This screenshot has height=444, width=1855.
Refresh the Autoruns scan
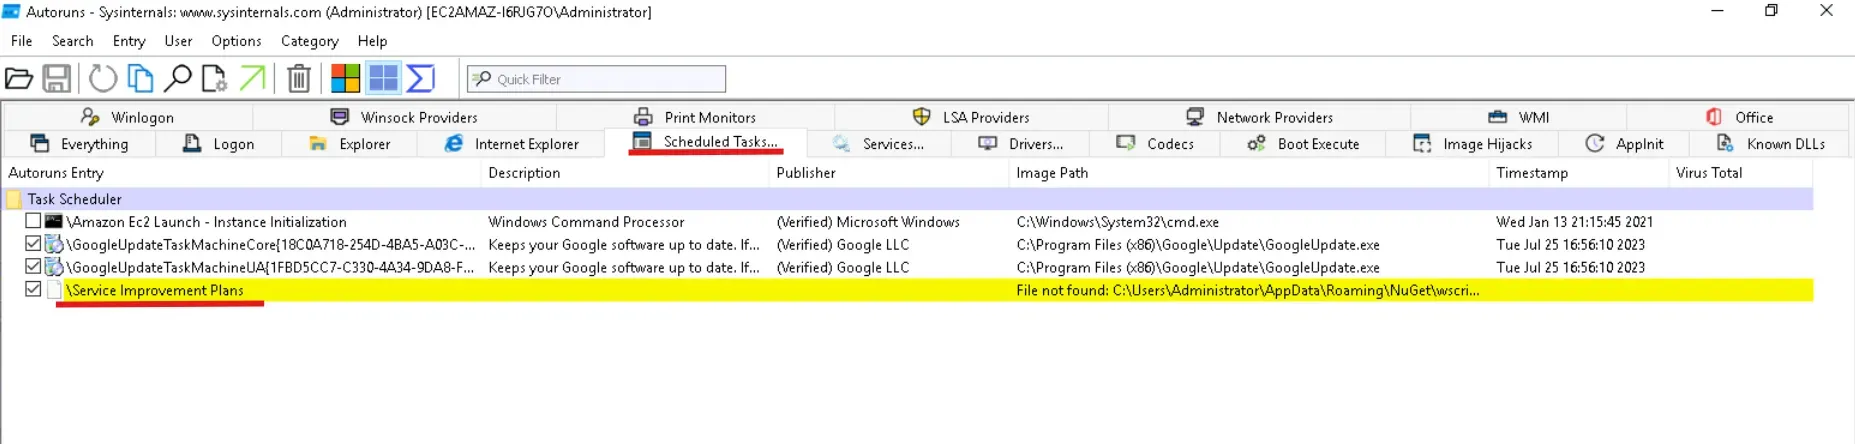point(103,78)
